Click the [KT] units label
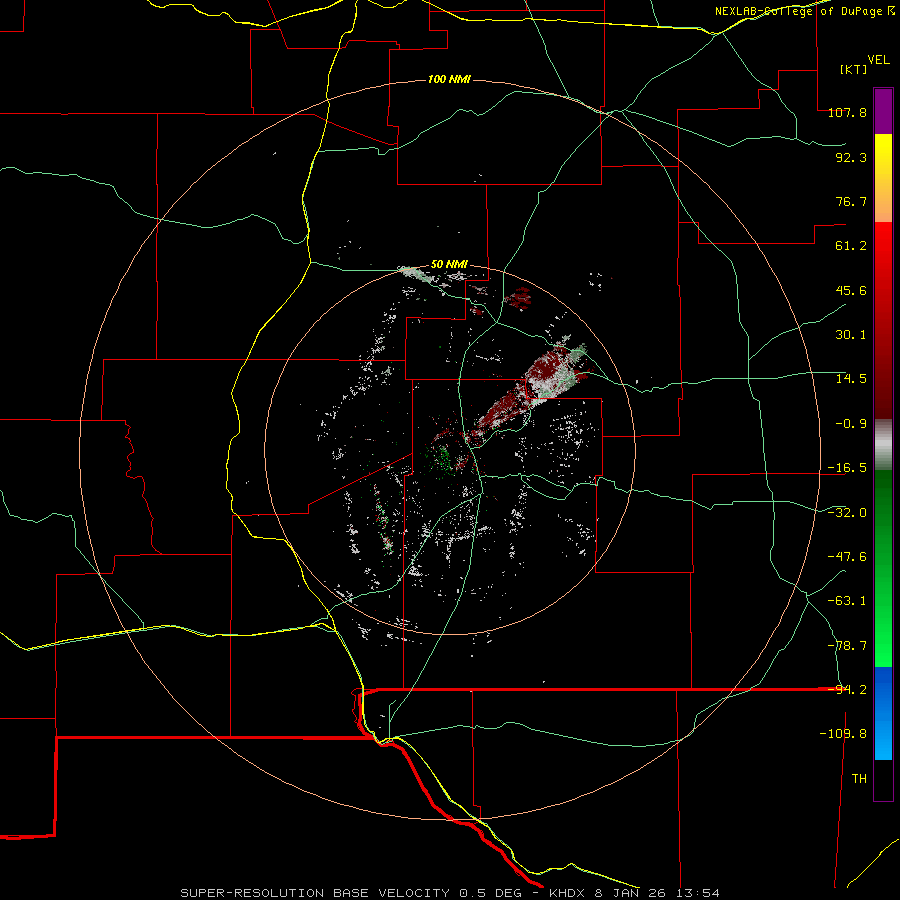This screenshot has height=900, width=900. [854, 69]
